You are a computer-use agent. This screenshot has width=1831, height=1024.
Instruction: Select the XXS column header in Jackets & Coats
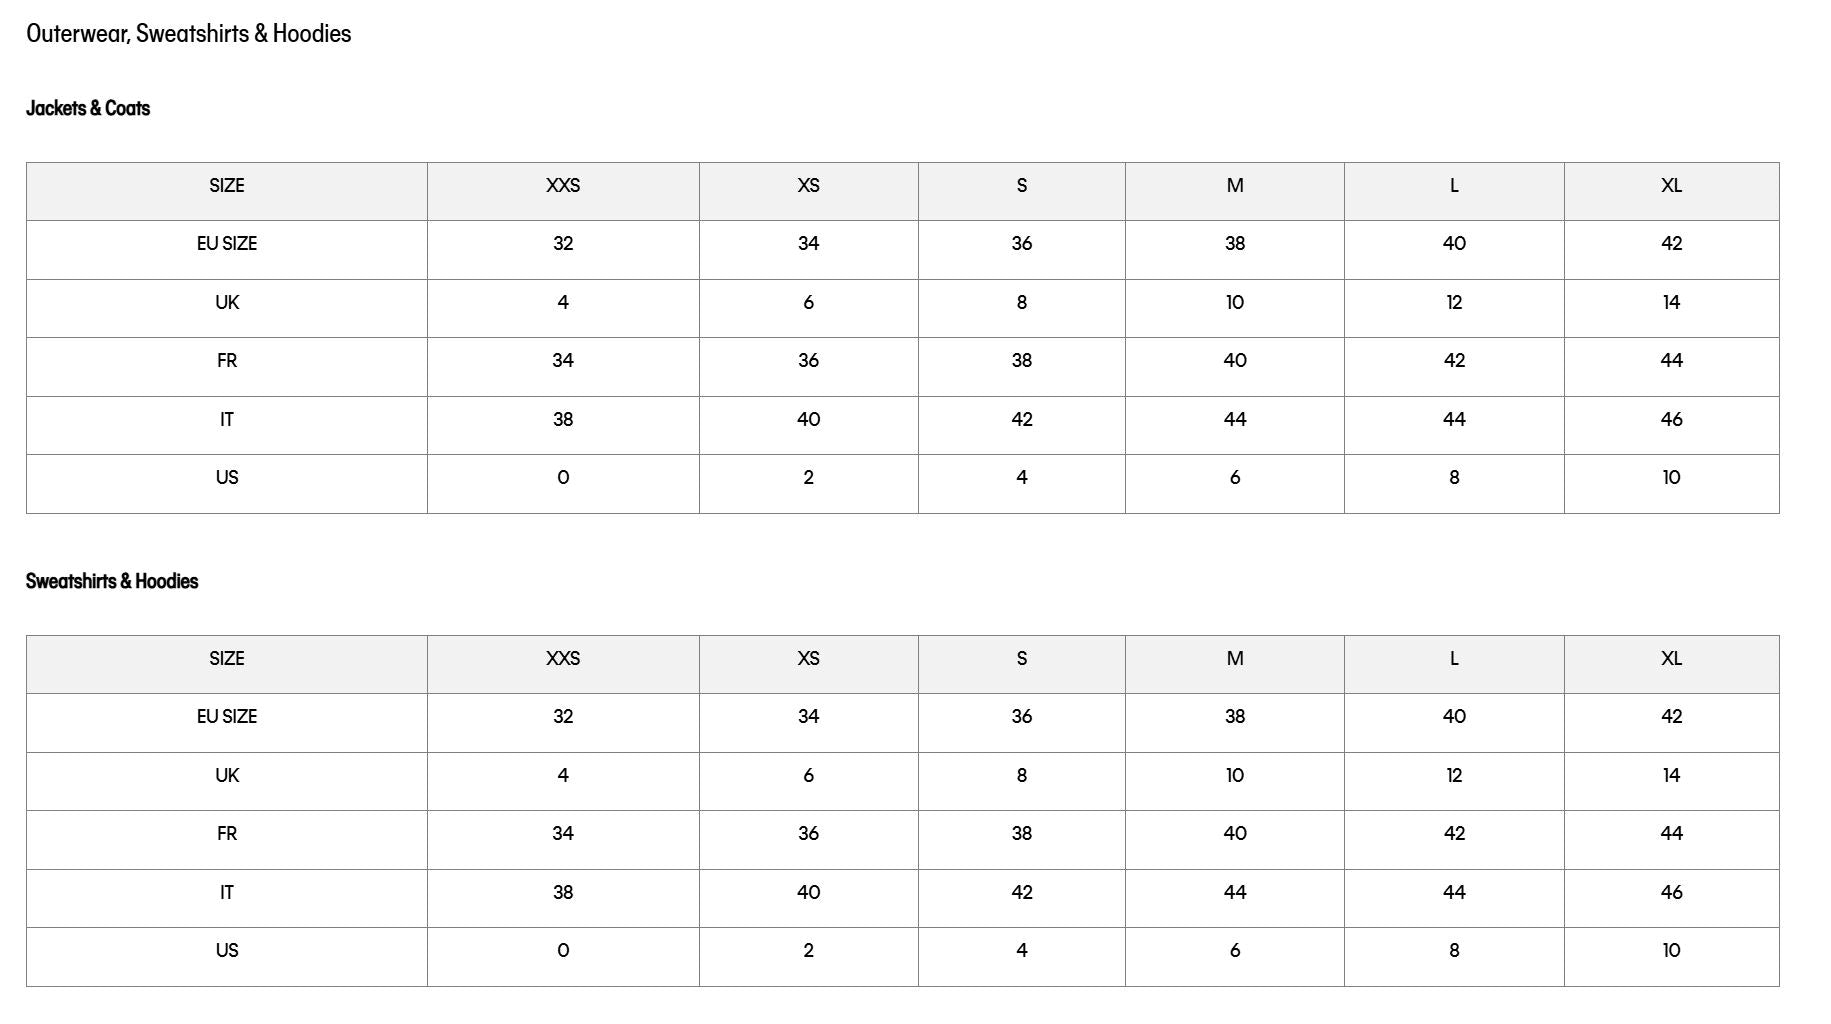[563, 186]
